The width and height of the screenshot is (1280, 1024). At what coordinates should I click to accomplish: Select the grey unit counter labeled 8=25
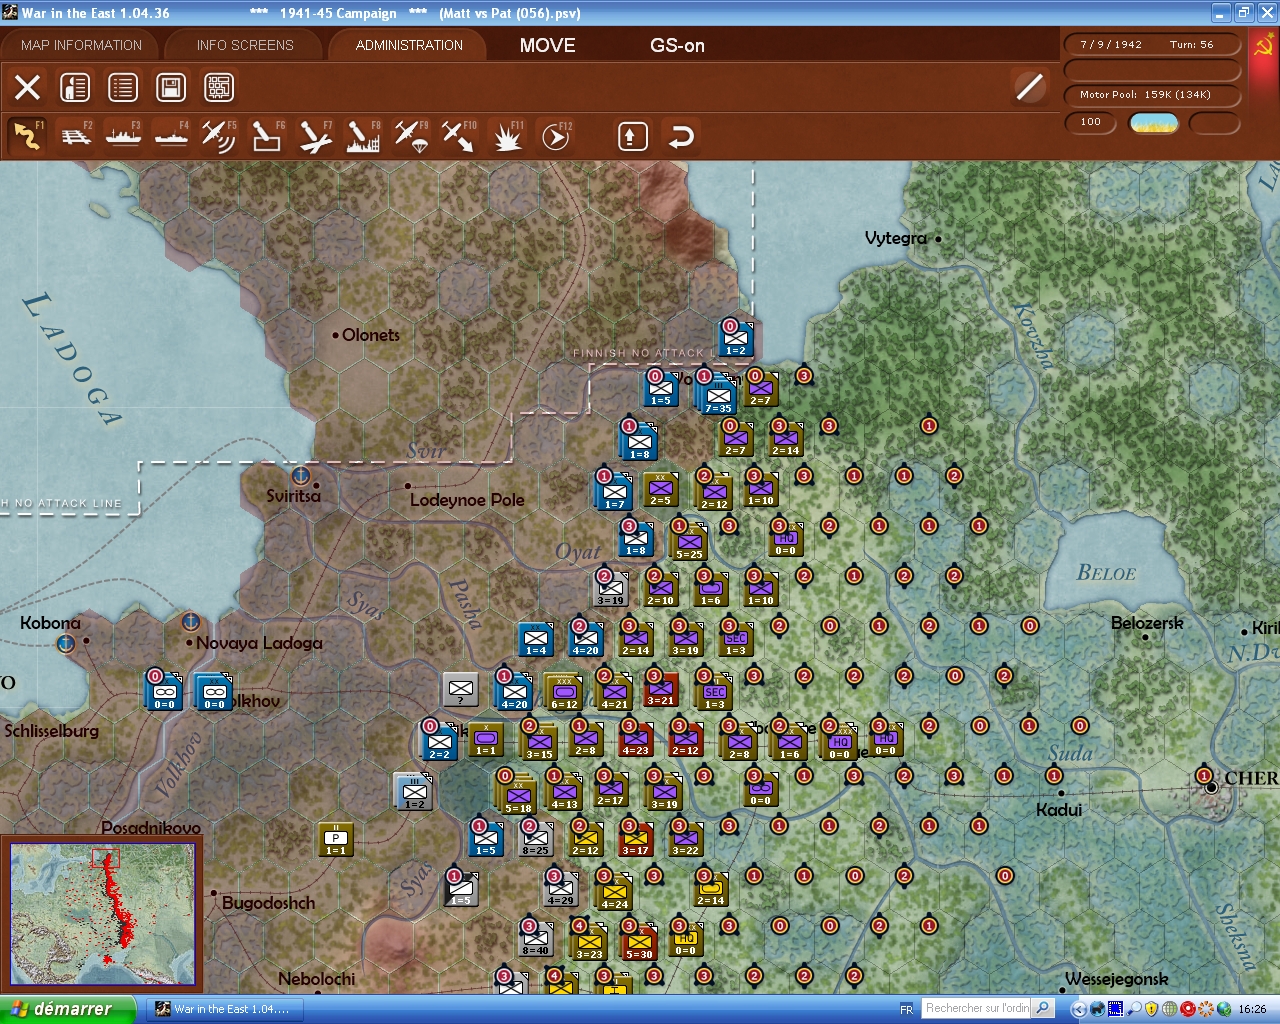(x=536, y=838)
